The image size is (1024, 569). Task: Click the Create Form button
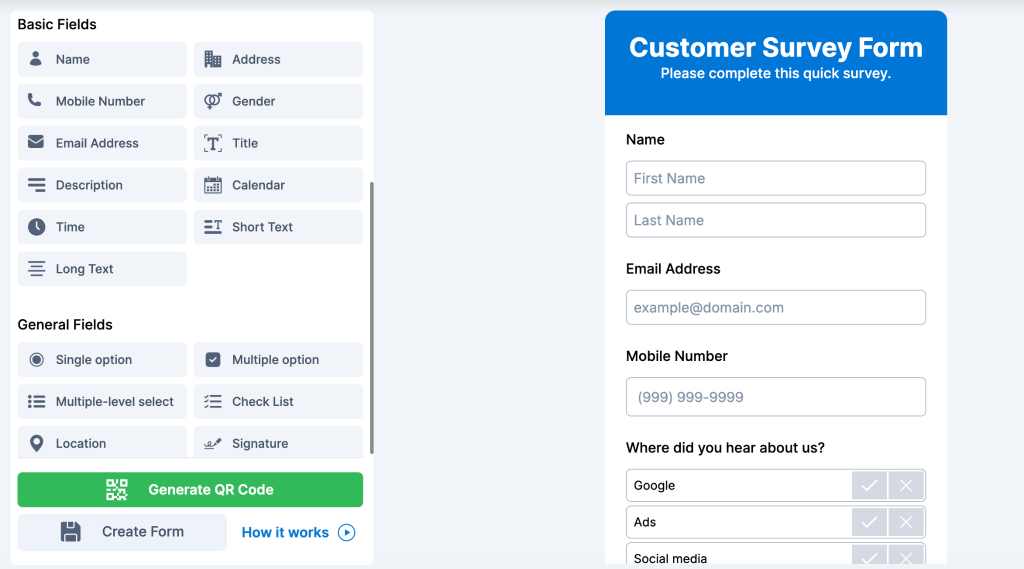122,532
